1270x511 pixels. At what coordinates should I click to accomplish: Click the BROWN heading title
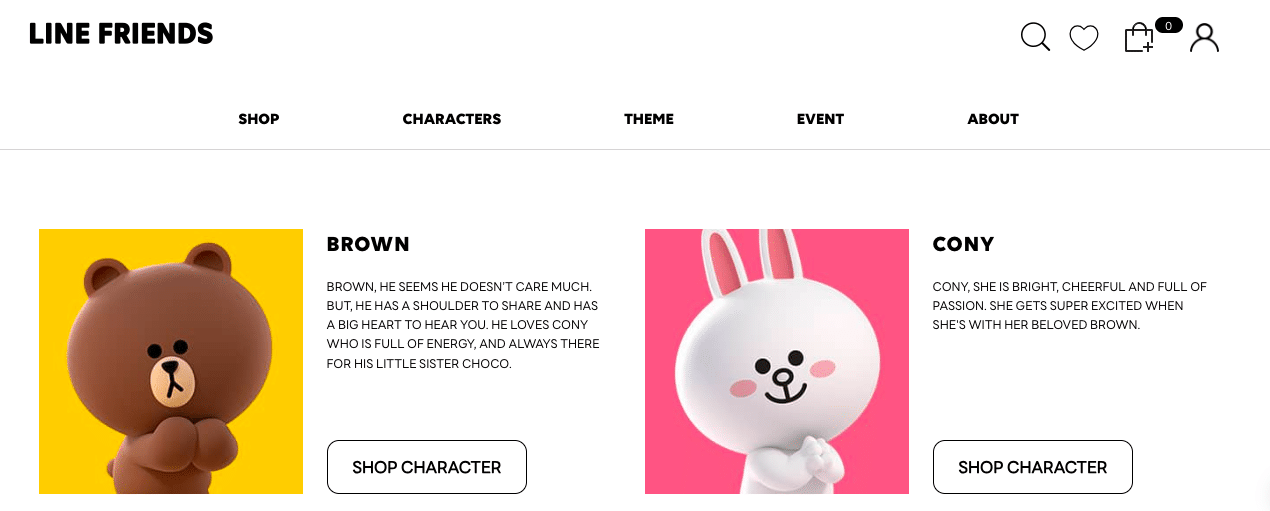point(368,244)
